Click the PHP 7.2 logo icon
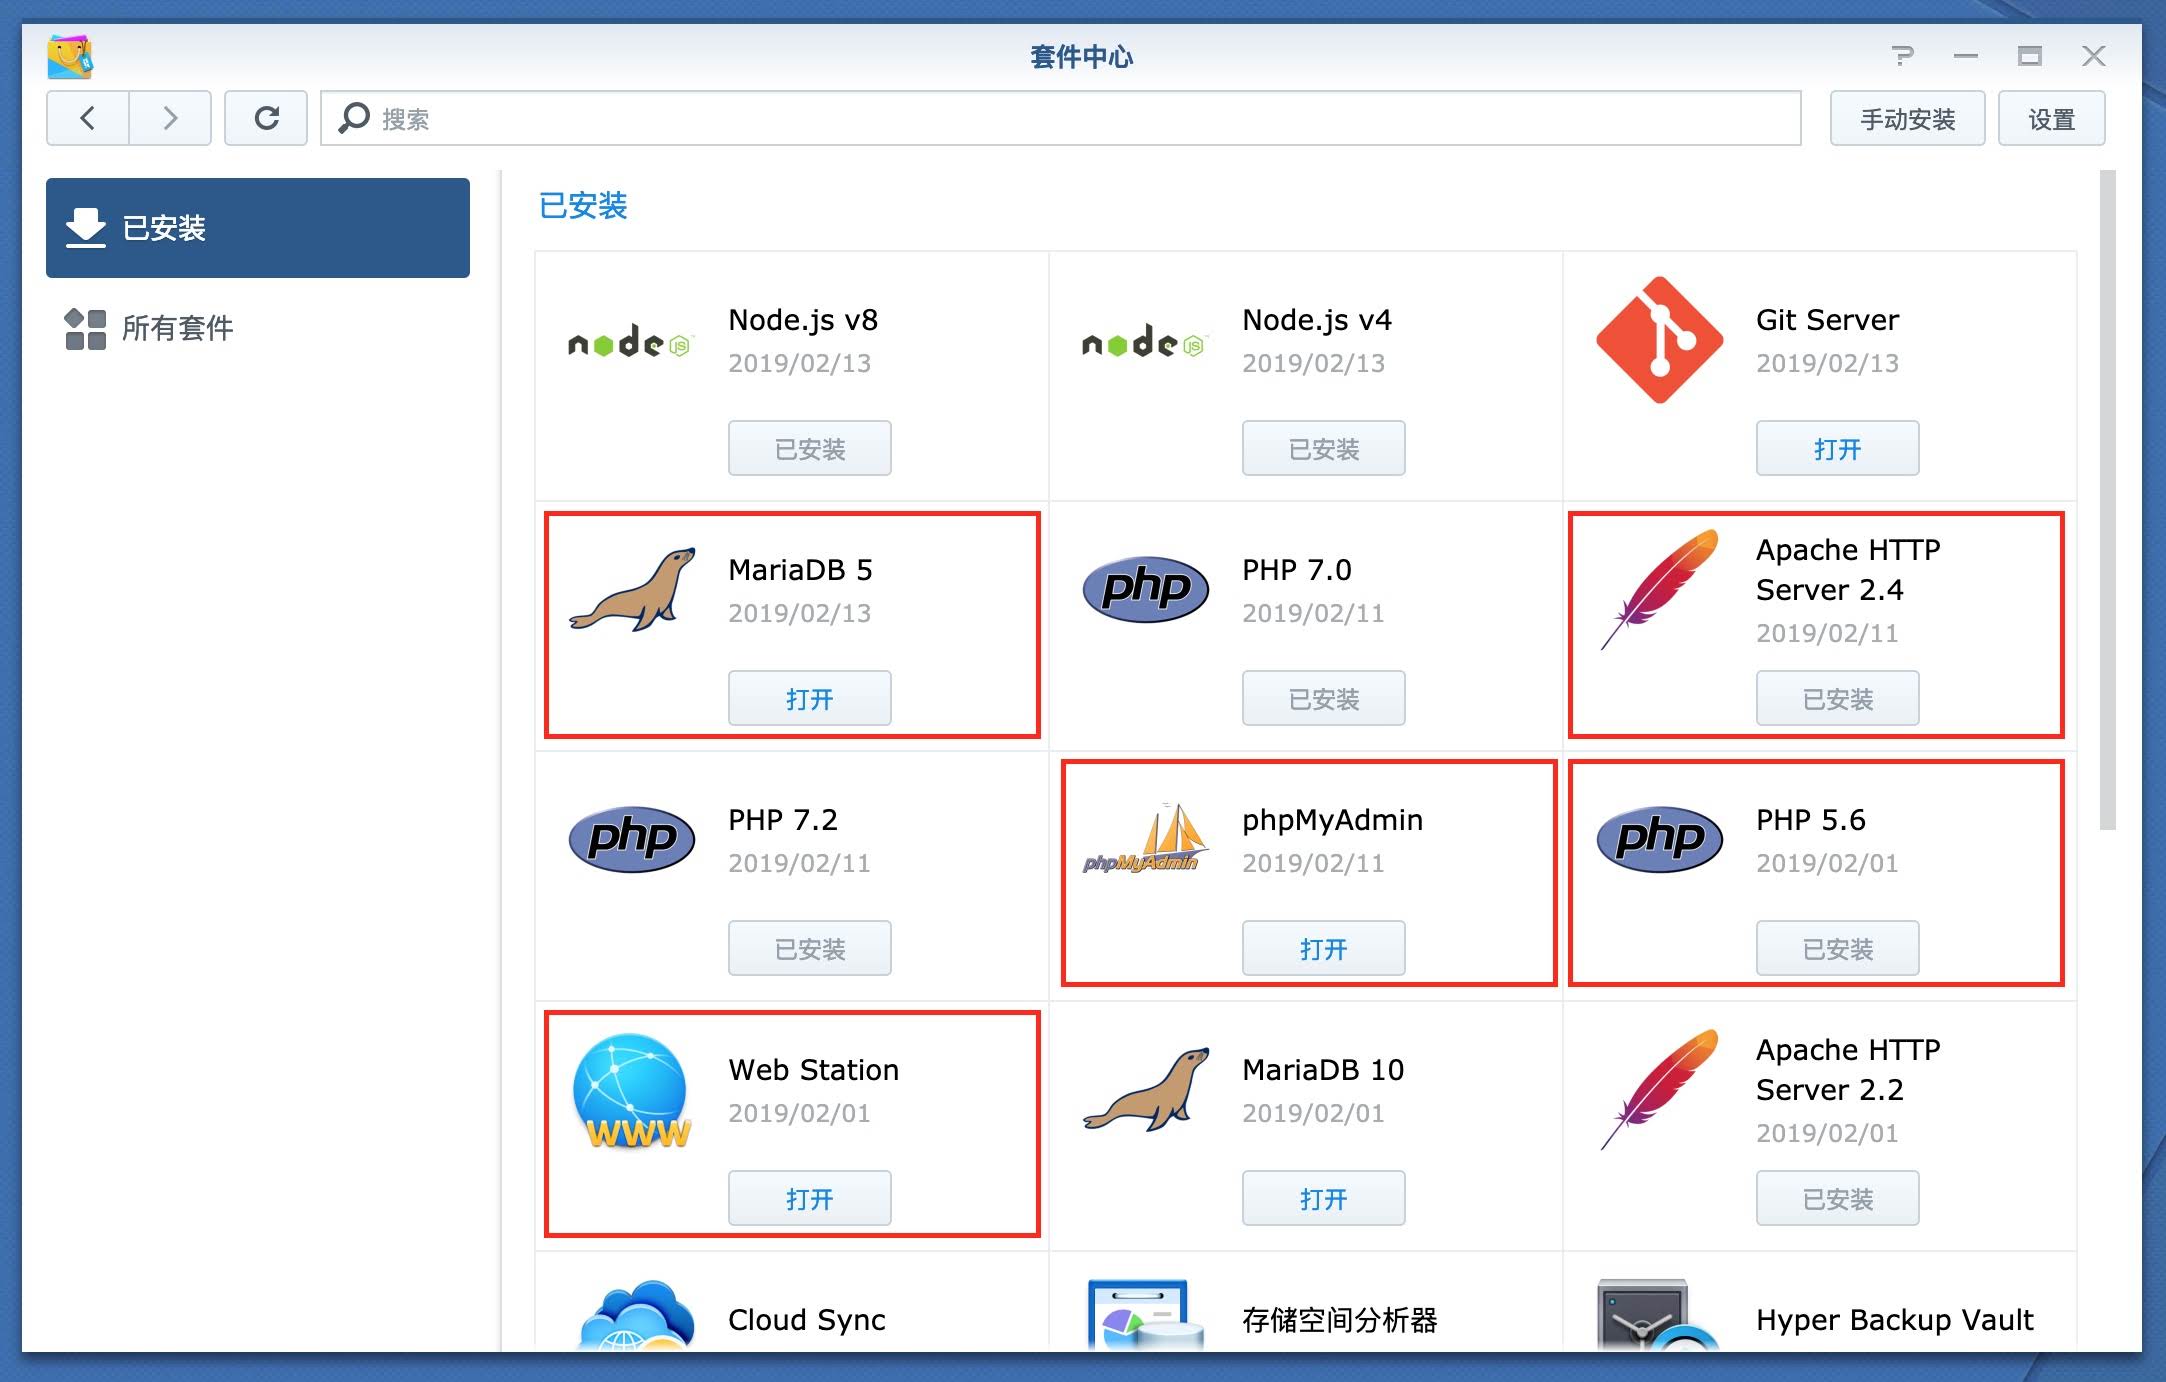Viewport: 2166px width, 1382px height. pyautogui.click(x=632, y=839)
